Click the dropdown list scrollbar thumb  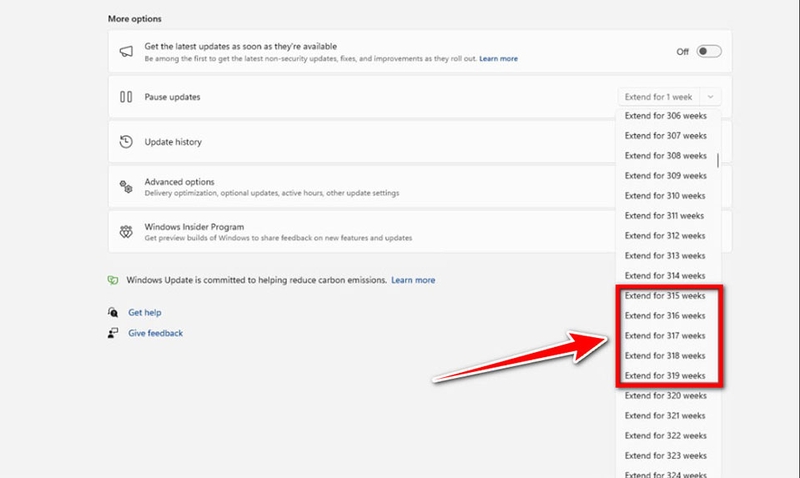(718, 160)
